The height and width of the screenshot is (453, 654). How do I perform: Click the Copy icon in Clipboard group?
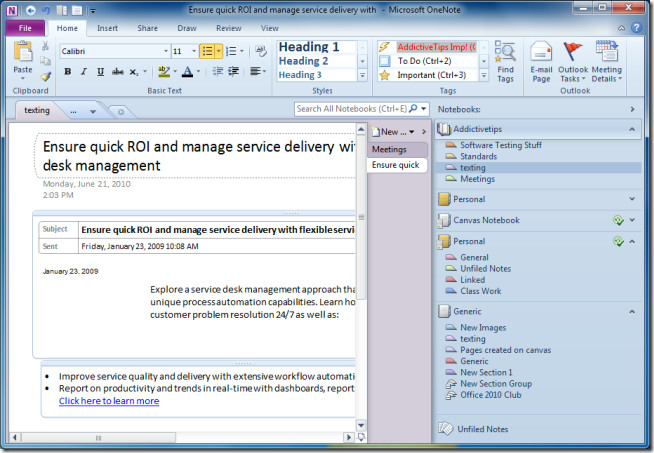[x=45, y=61]
